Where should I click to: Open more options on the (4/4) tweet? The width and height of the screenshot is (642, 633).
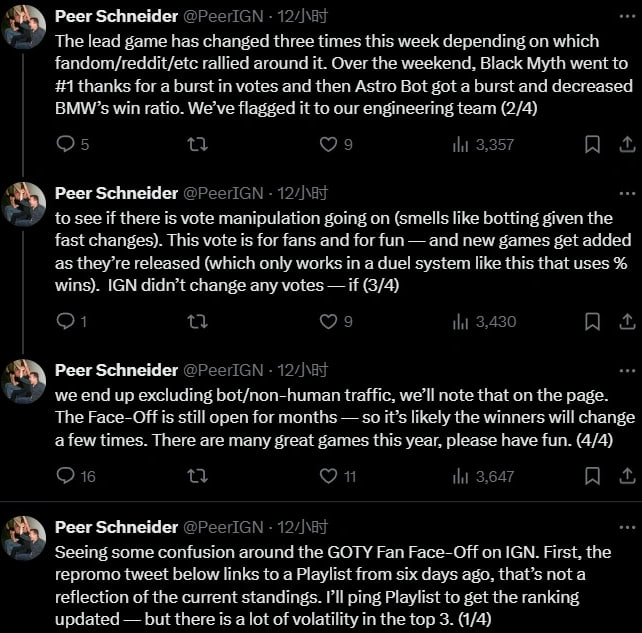(627, 371)
